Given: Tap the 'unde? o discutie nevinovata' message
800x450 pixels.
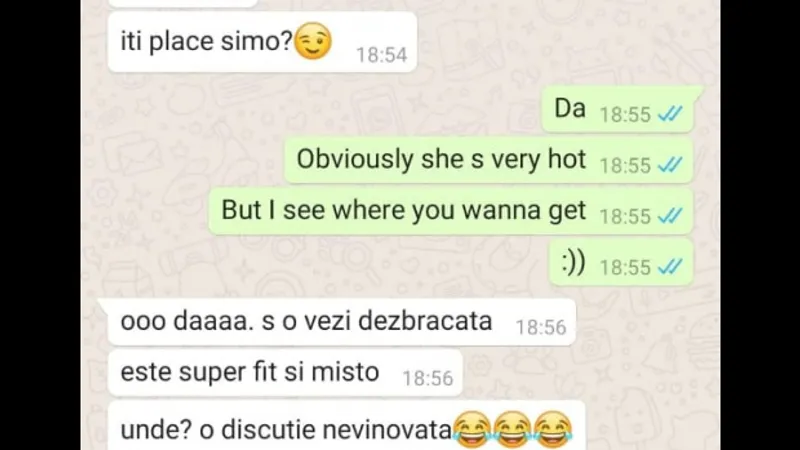Looking at the screenshot, I should 346,426.
